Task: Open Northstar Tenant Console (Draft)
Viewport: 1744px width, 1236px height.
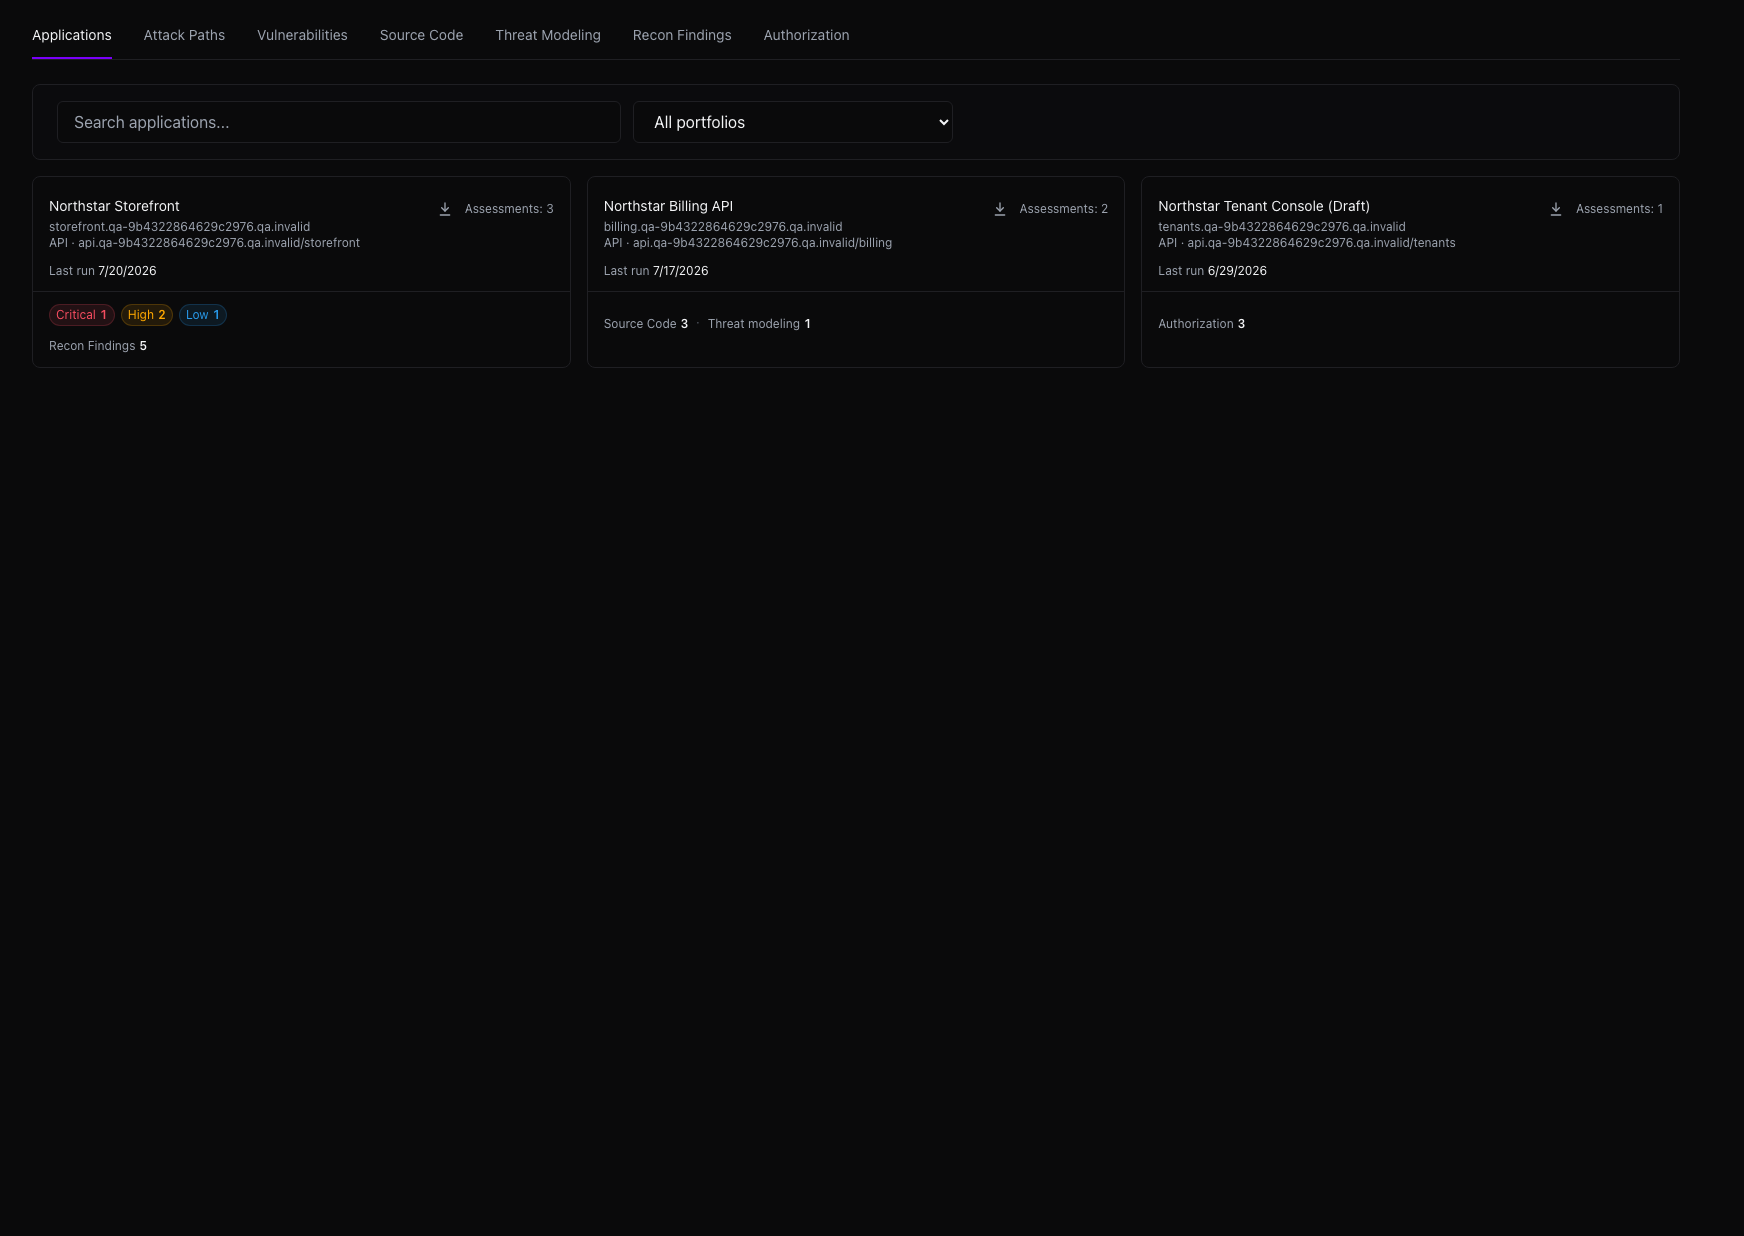Action: [1264, 206]
